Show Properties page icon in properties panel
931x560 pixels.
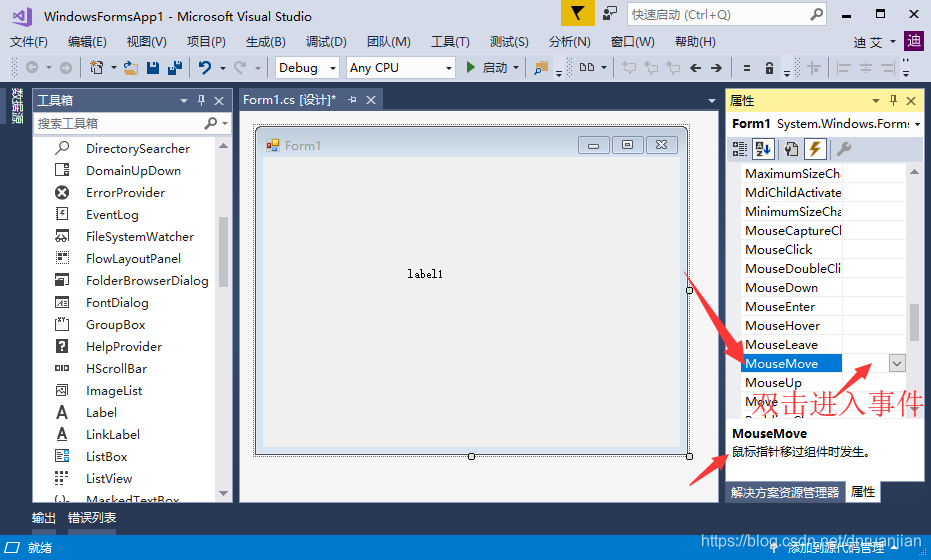[x=791, y=148]
